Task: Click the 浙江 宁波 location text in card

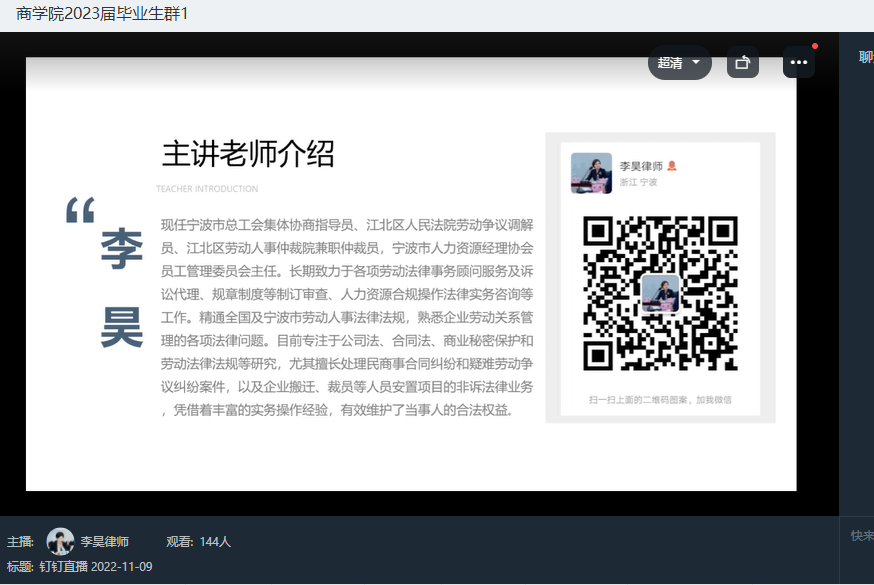Action: (638, 183)
